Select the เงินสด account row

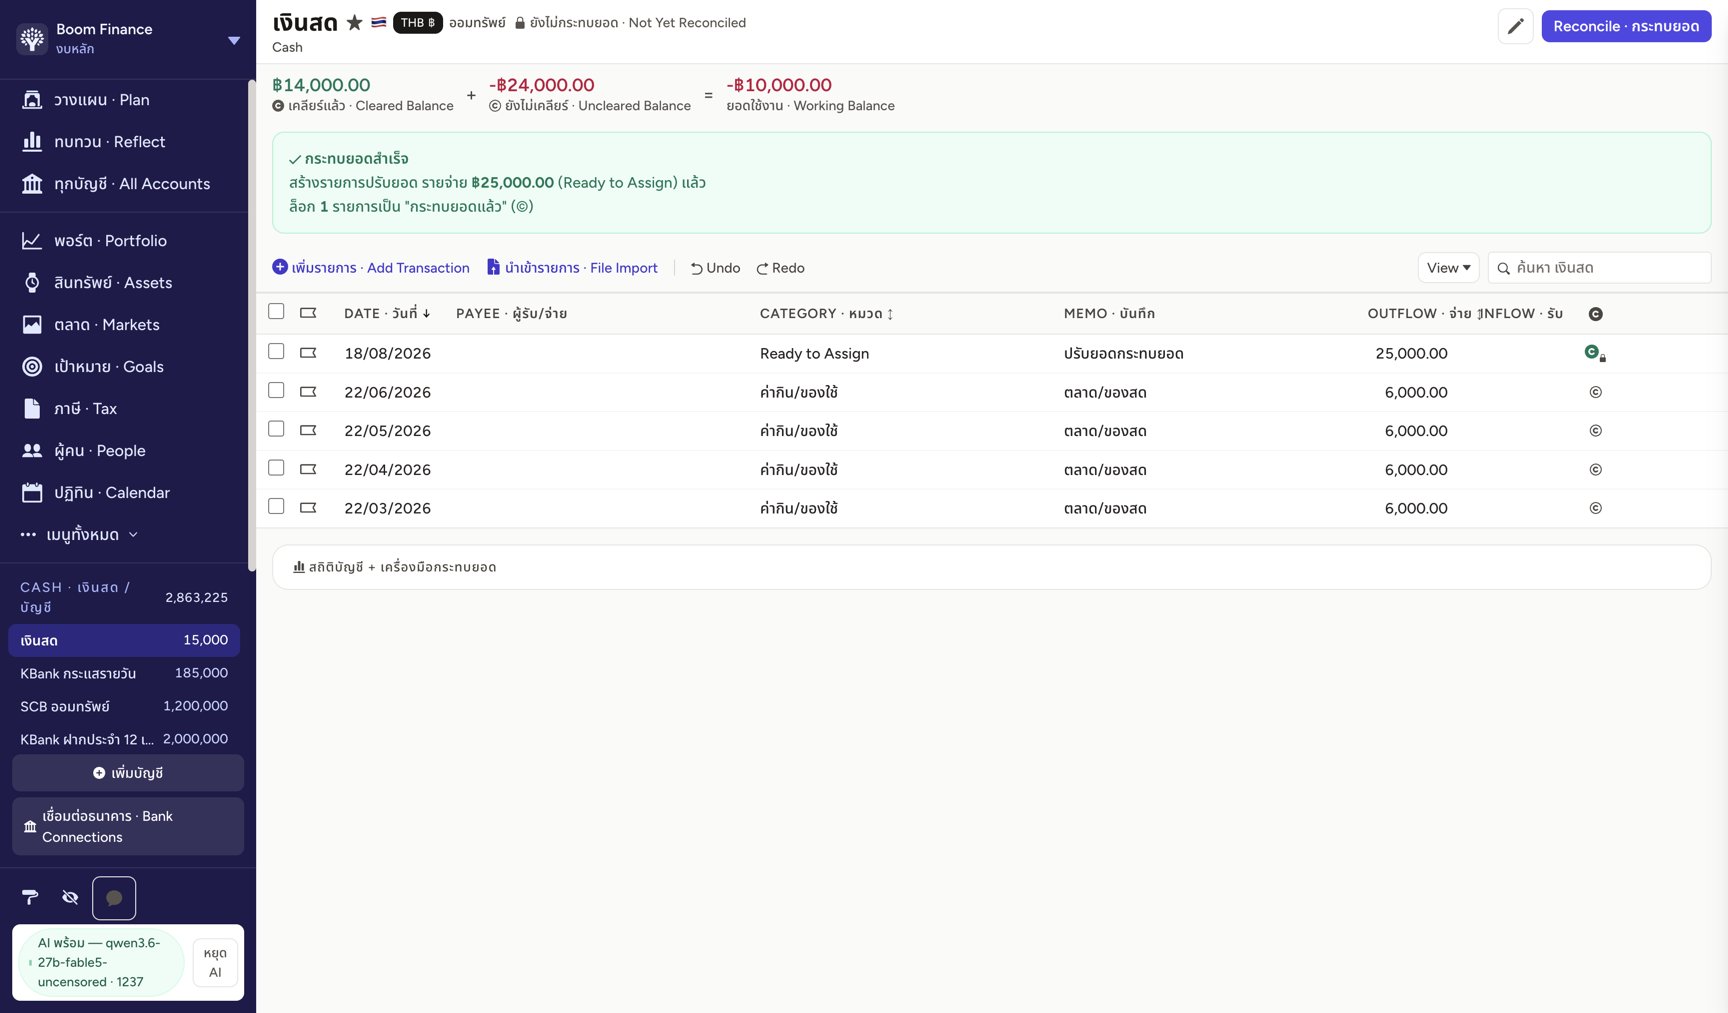[x=124, y=640]
